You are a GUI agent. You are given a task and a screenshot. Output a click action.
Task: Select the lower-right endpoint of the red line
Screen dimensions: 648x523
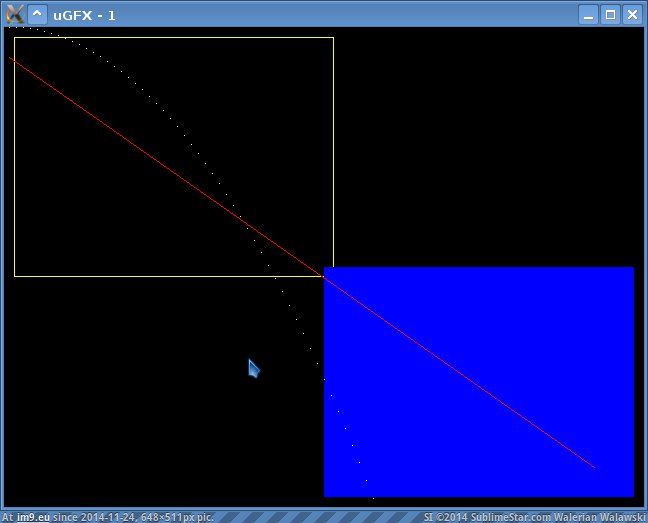(x=594, y=466)
